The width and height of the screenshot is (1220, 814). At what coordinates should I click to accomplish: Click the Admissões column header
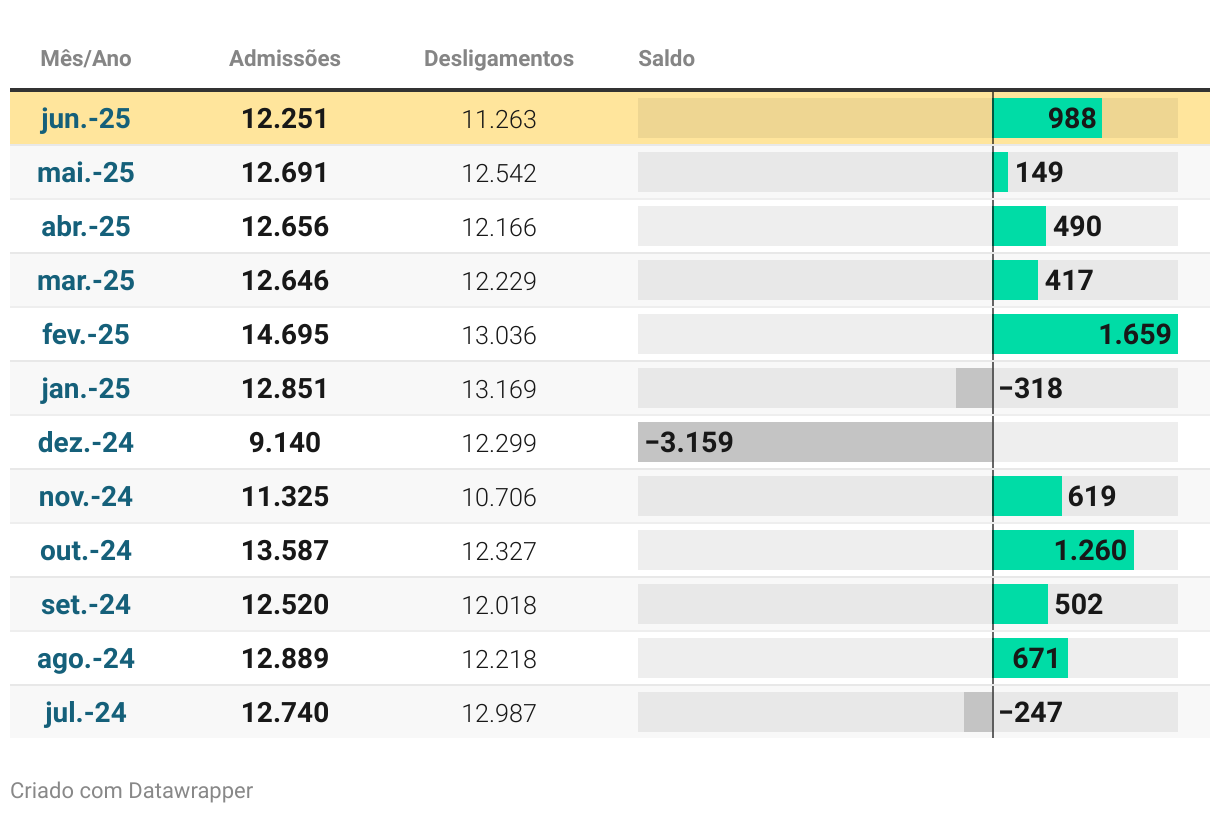click(x=285, y=59)
